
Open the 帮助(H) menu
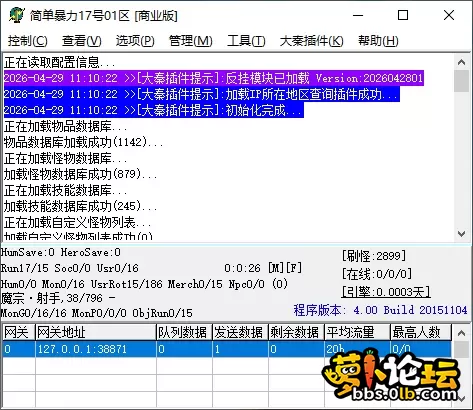378,41
